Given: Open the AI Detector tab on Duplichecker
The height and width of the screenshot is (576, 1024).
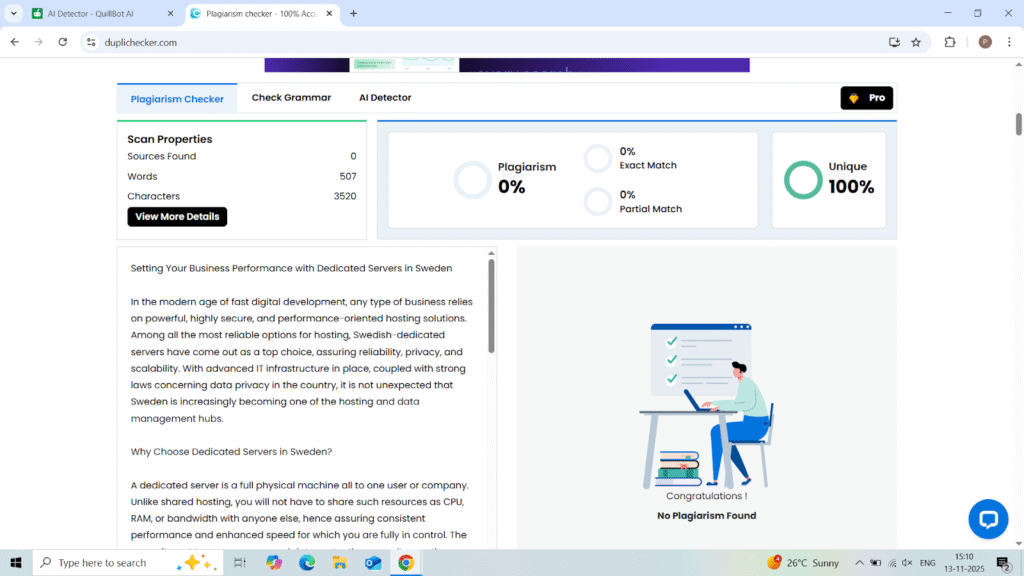Looking at the screenshot, I should point(385,98).
